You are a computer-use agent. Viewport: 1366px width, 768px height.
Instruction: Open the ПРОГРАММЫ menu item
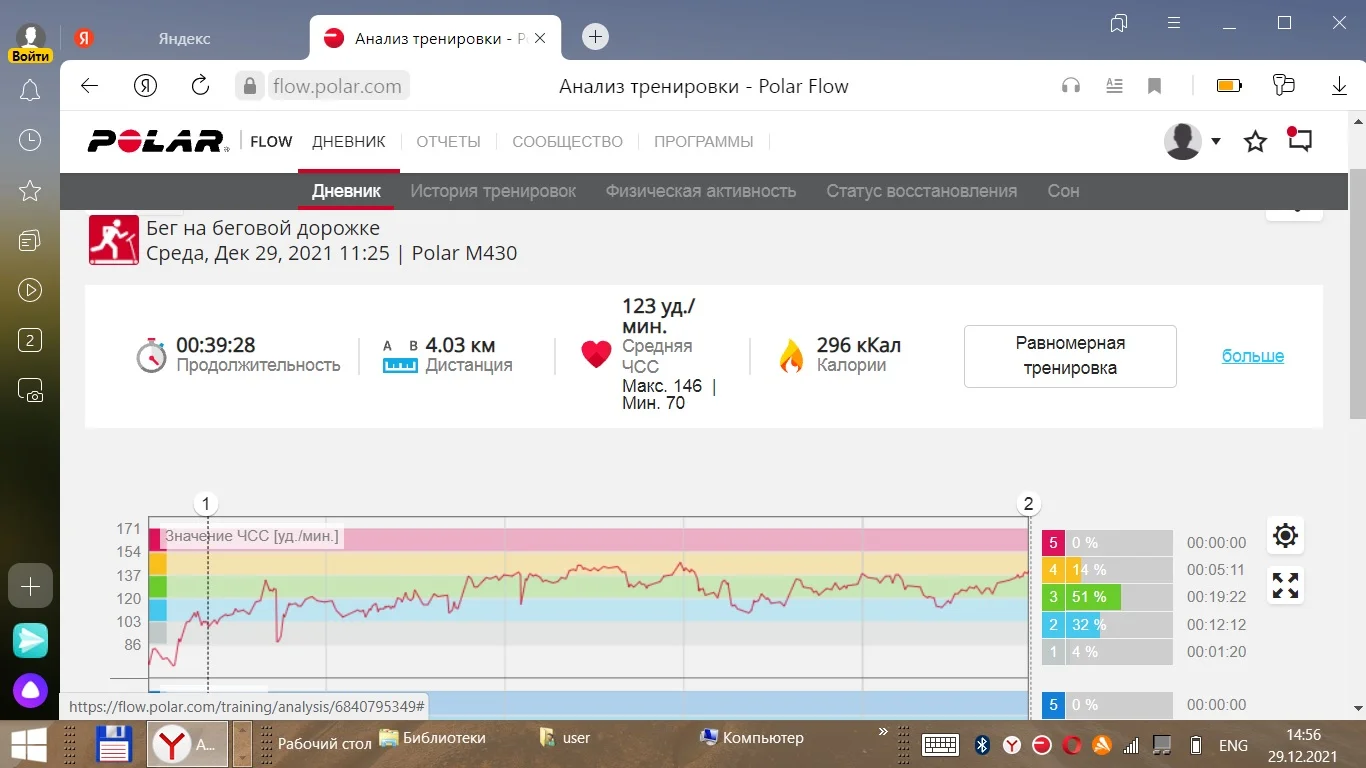click(703, 142)
